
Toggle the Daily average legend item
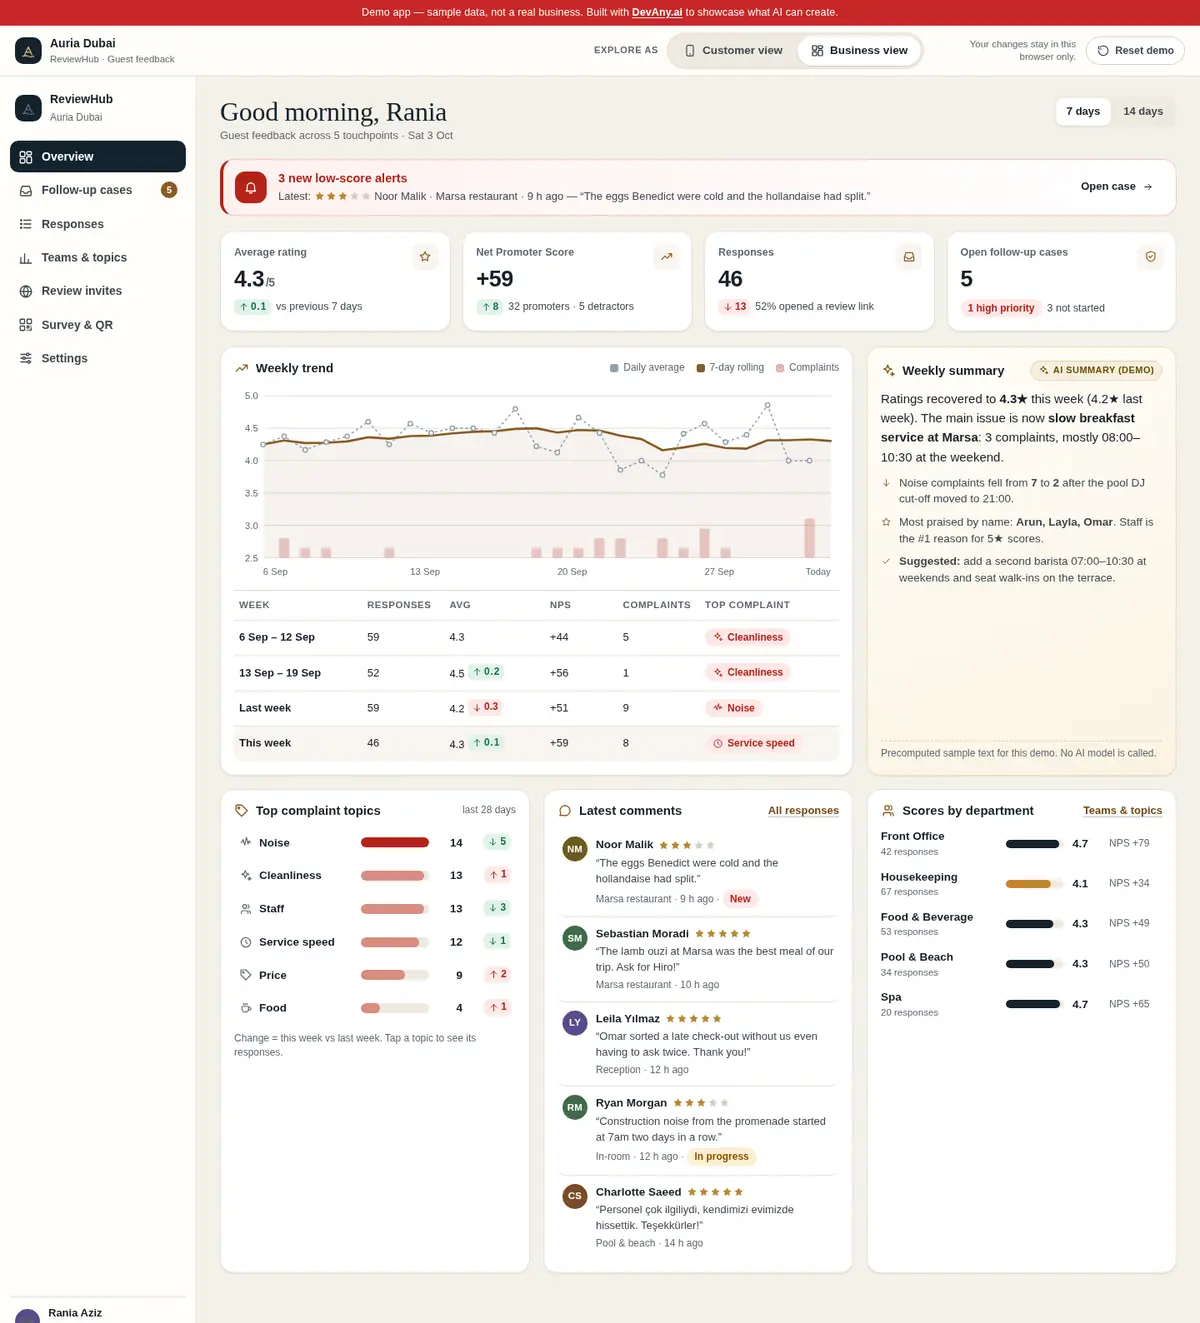tap(647, 368)
